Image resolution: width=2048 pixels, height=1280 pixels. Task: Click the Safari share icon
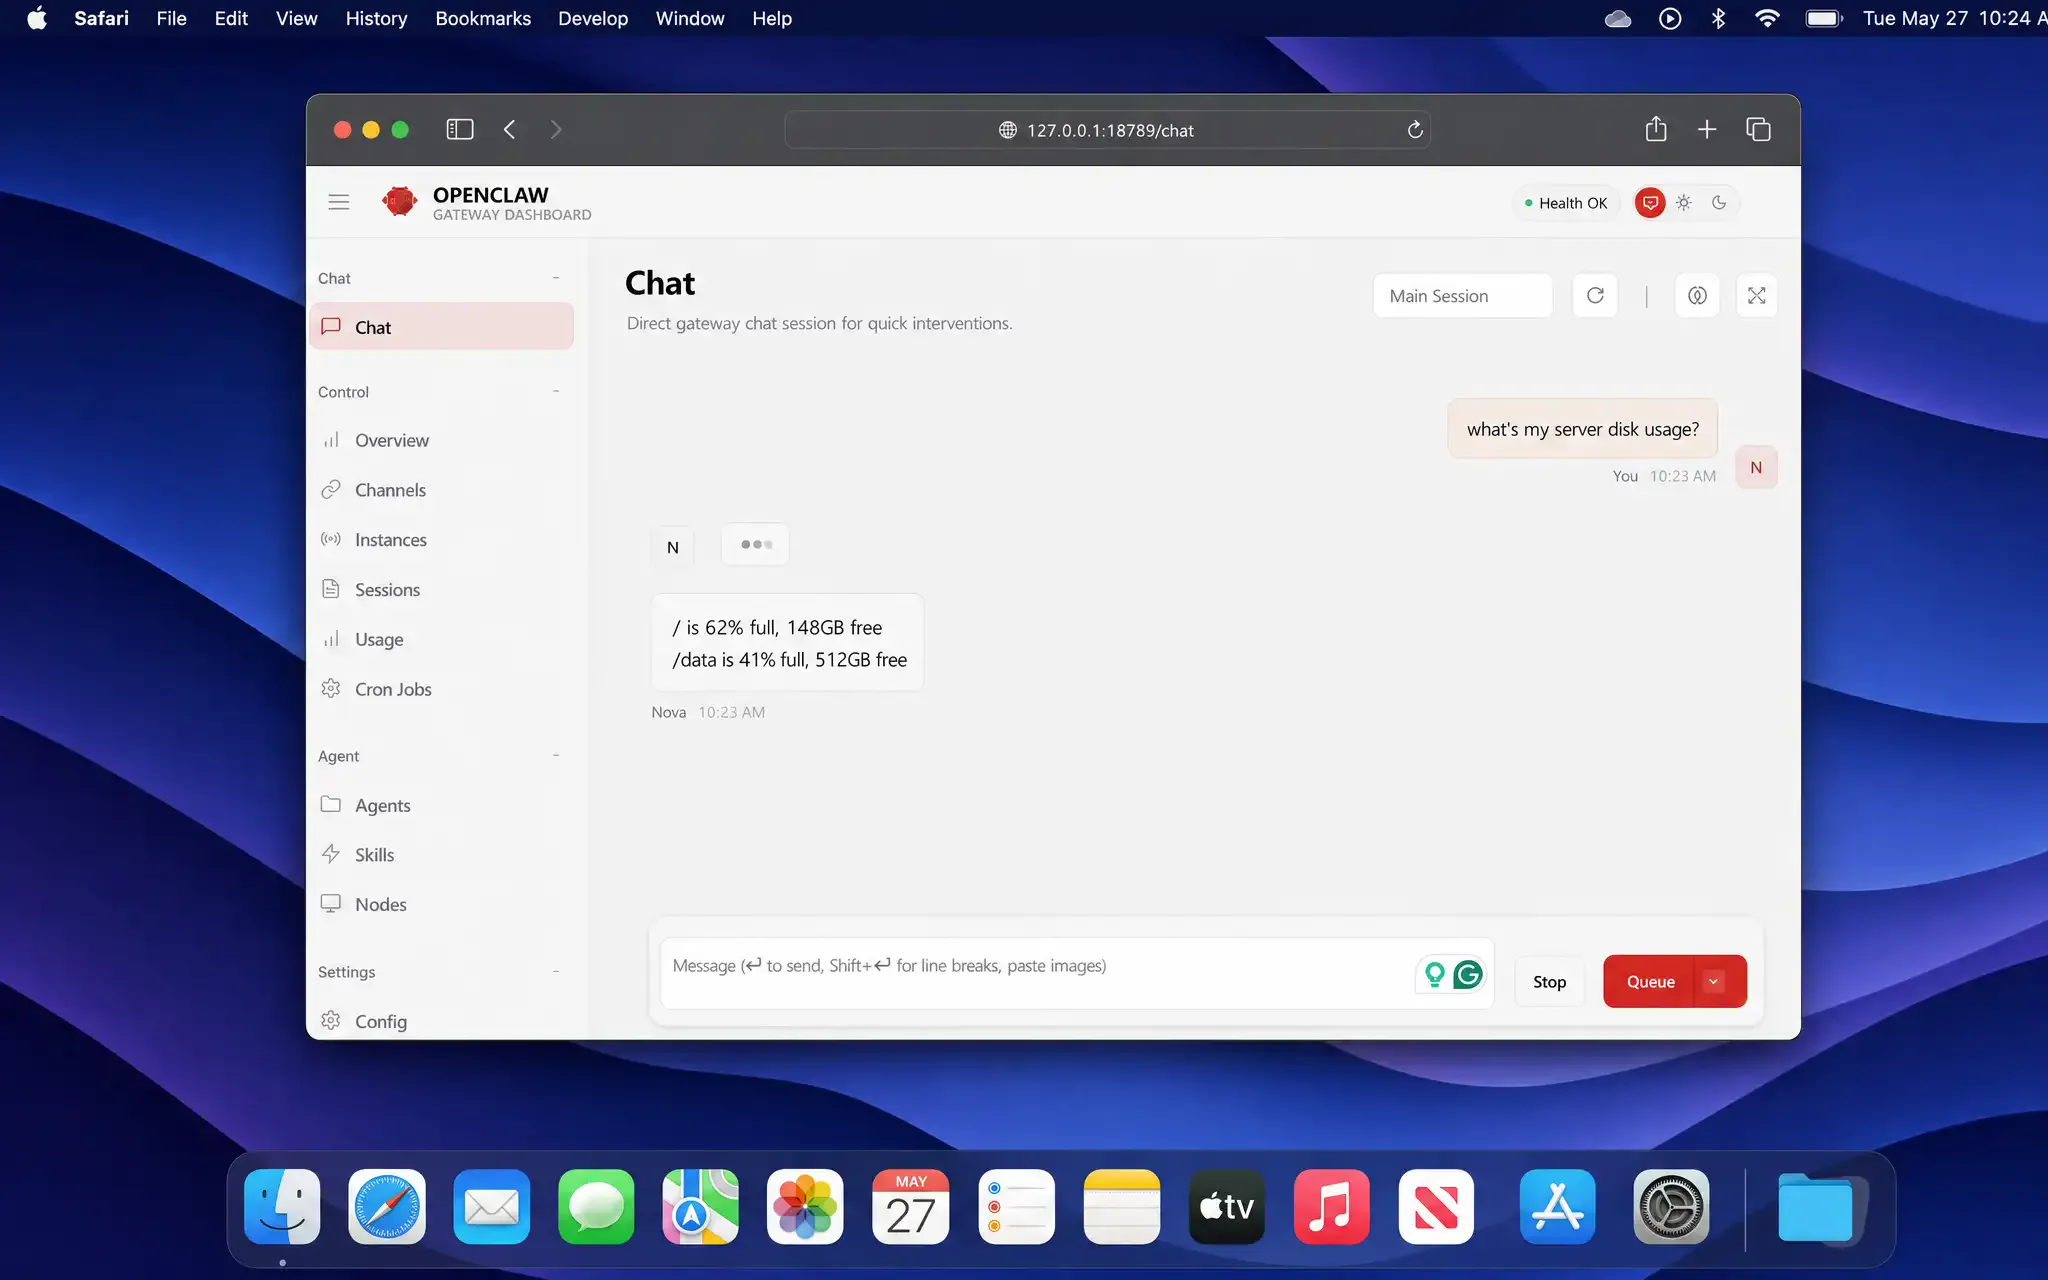click(1656, 129)
